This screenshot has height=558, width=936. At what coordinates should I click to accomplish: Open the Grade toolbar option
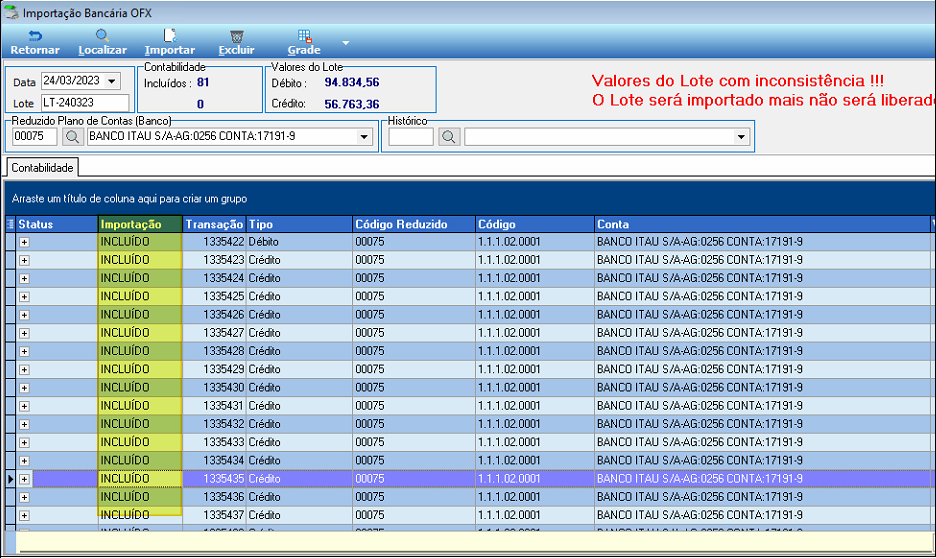click(x=304, y=43)
